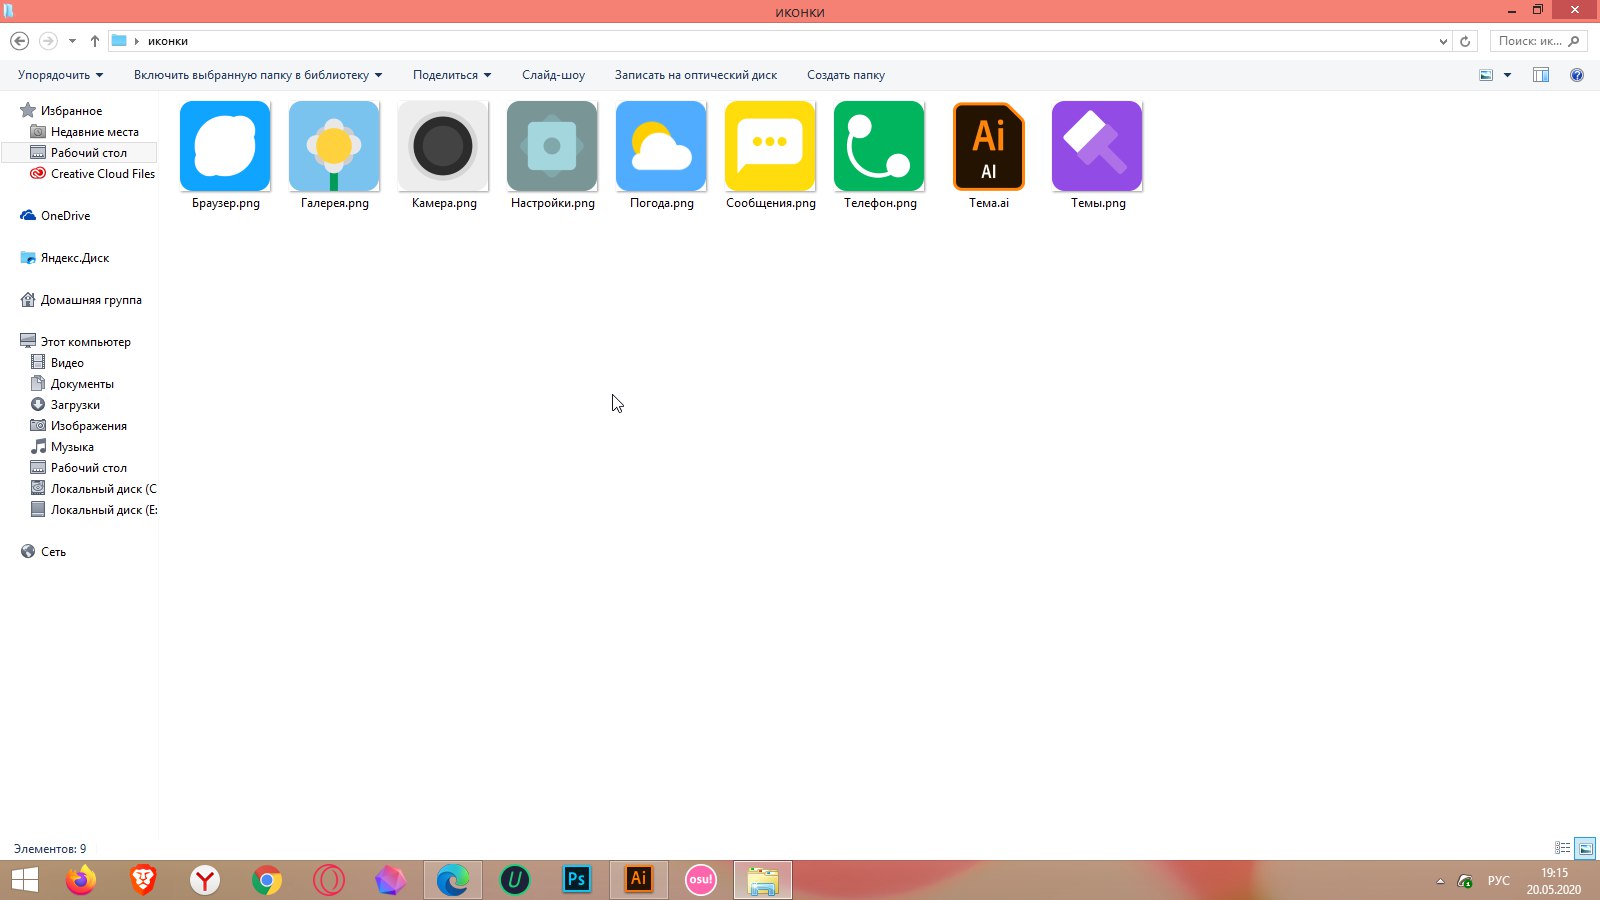
Task: Click Записать на оптический диск
Action: coord(696,75)
